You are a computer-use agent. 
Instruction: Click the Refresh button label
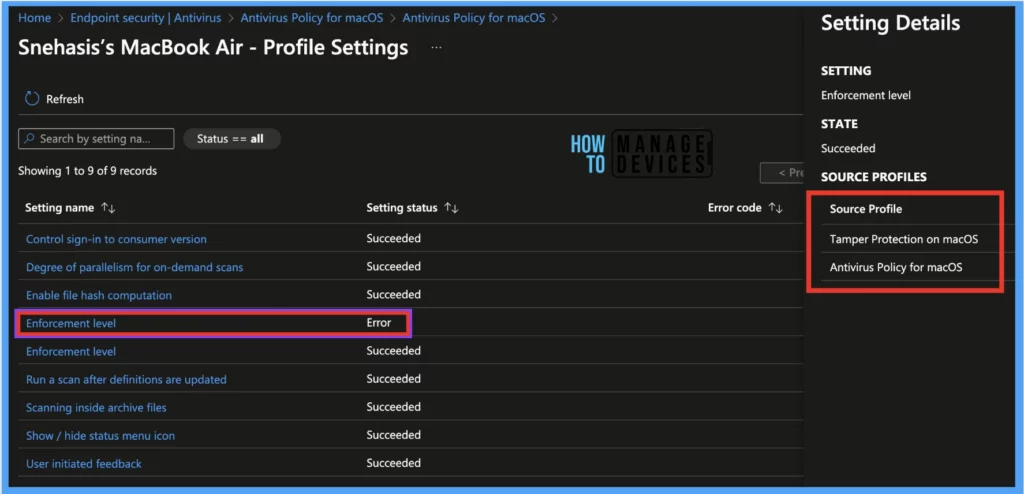tap(65, 99)
